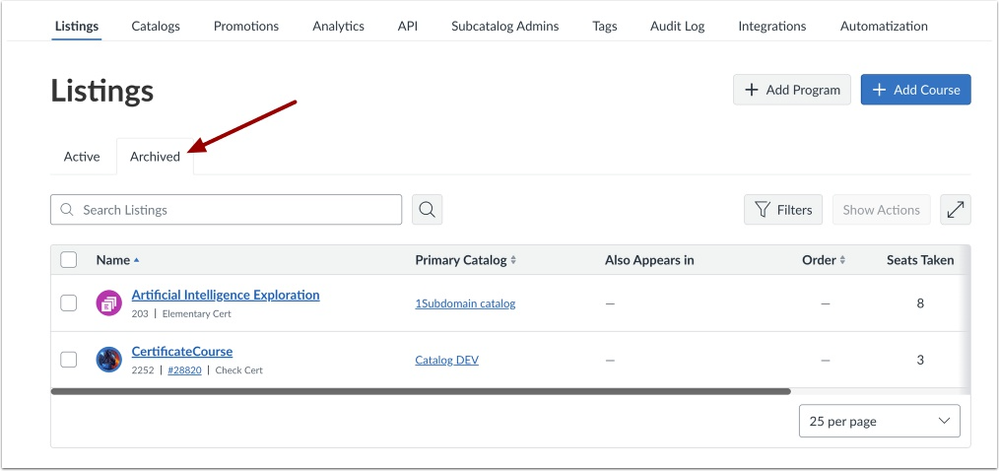
Task: Click the horizontal table scrollbar
Action: point(420,391)
